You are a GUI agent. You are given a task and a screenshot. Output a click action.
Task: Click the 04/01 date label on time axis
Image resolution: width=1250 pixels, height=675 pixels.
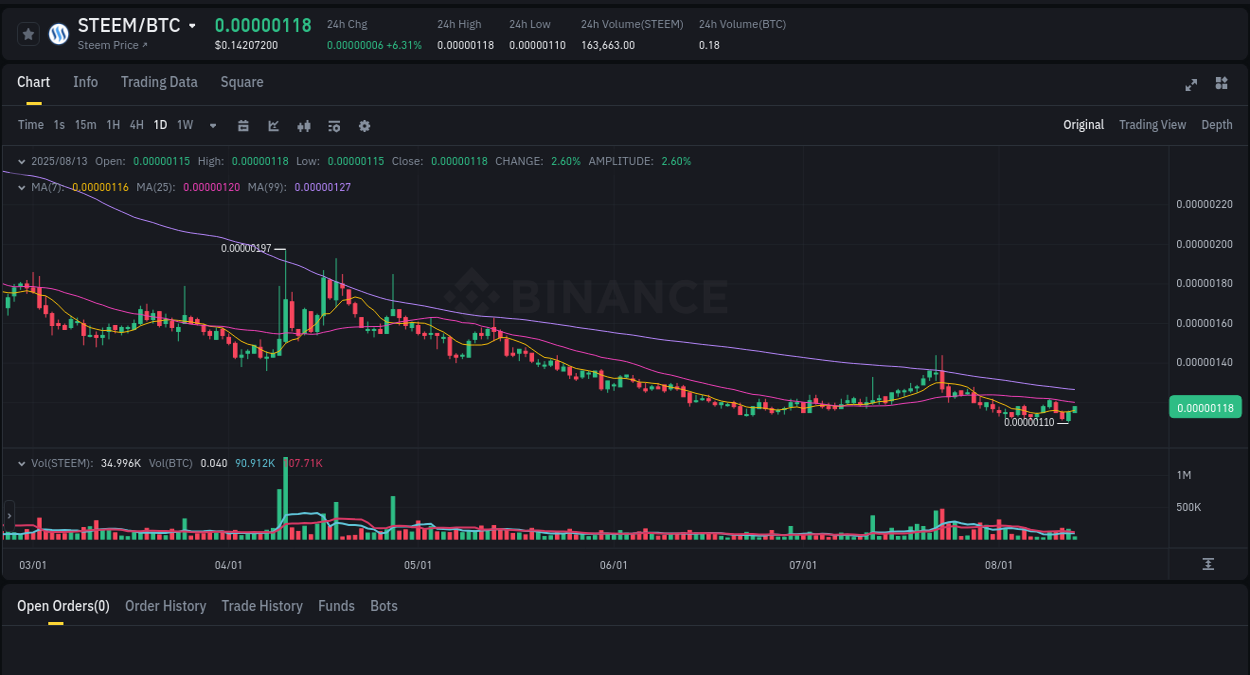[229, 565]
